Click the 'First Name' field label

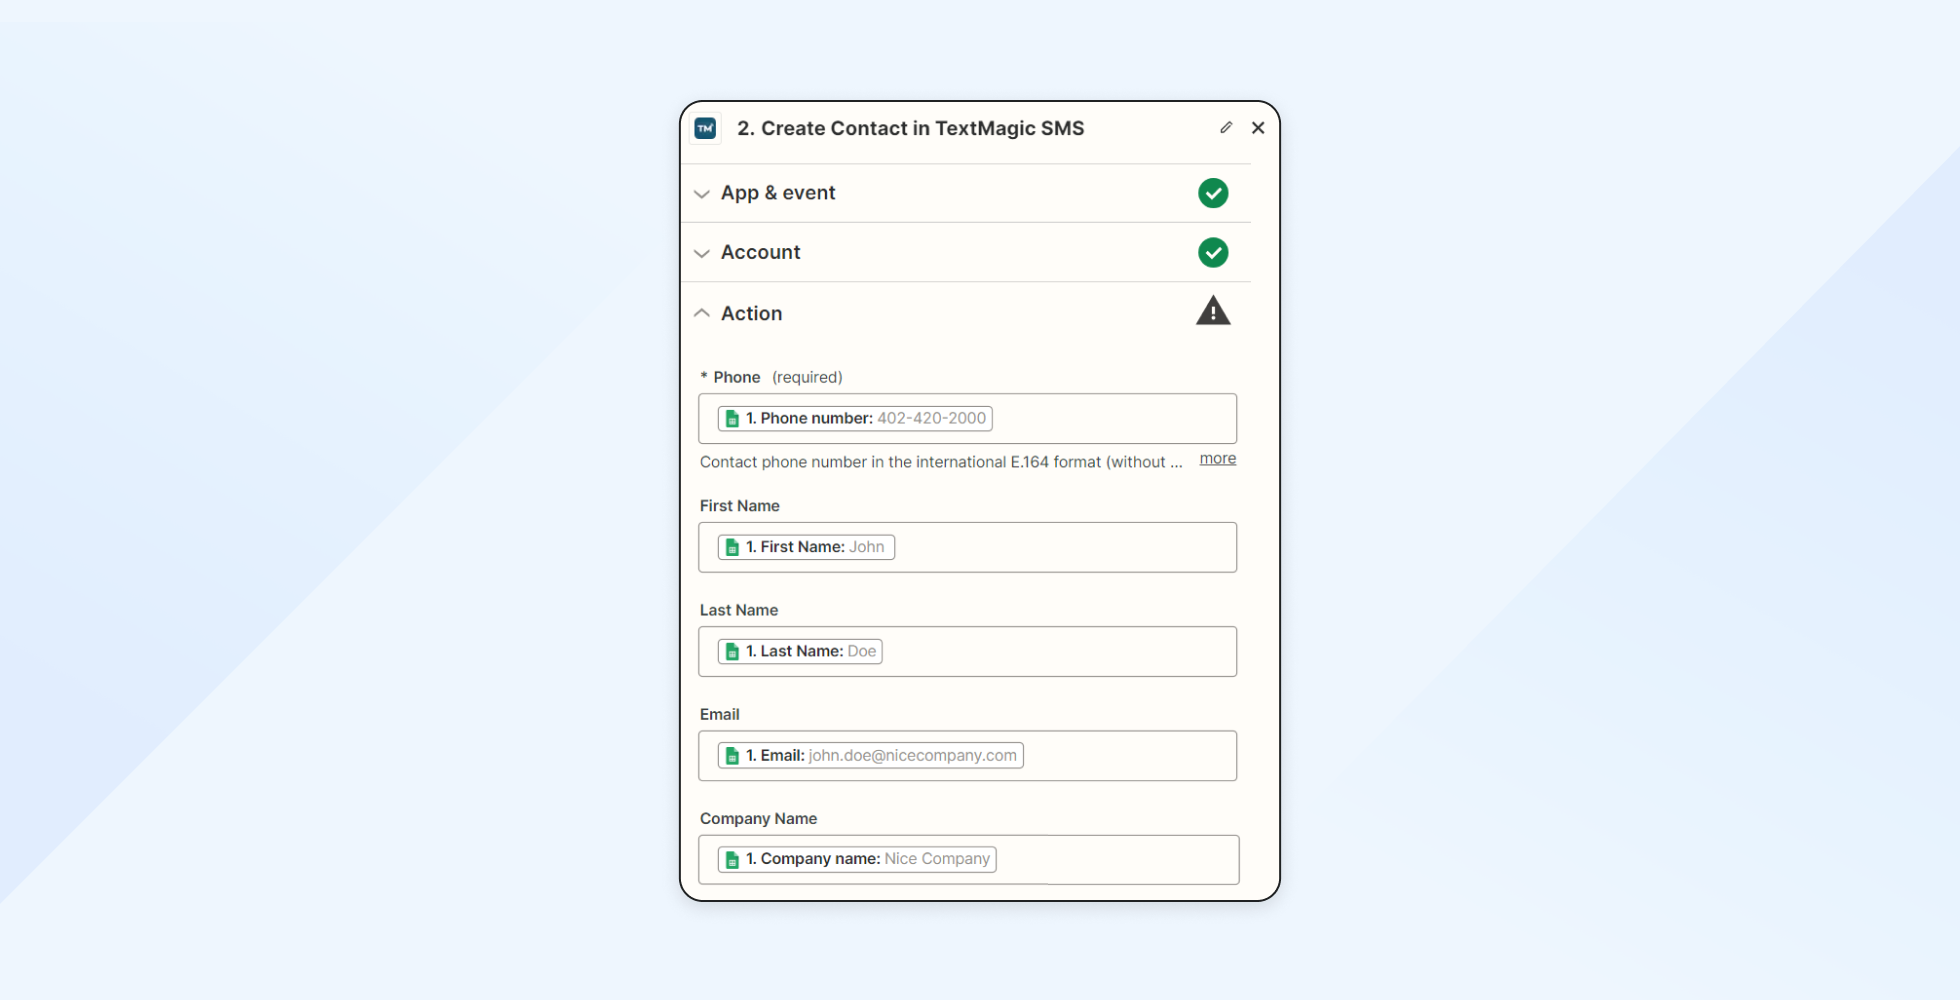click(x=739, y=506)
